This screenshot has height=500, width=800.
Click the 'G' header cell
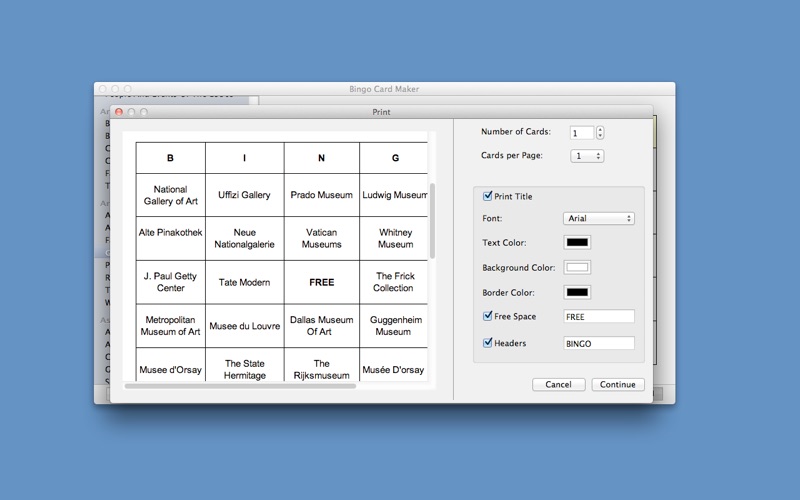coord(393,158)
